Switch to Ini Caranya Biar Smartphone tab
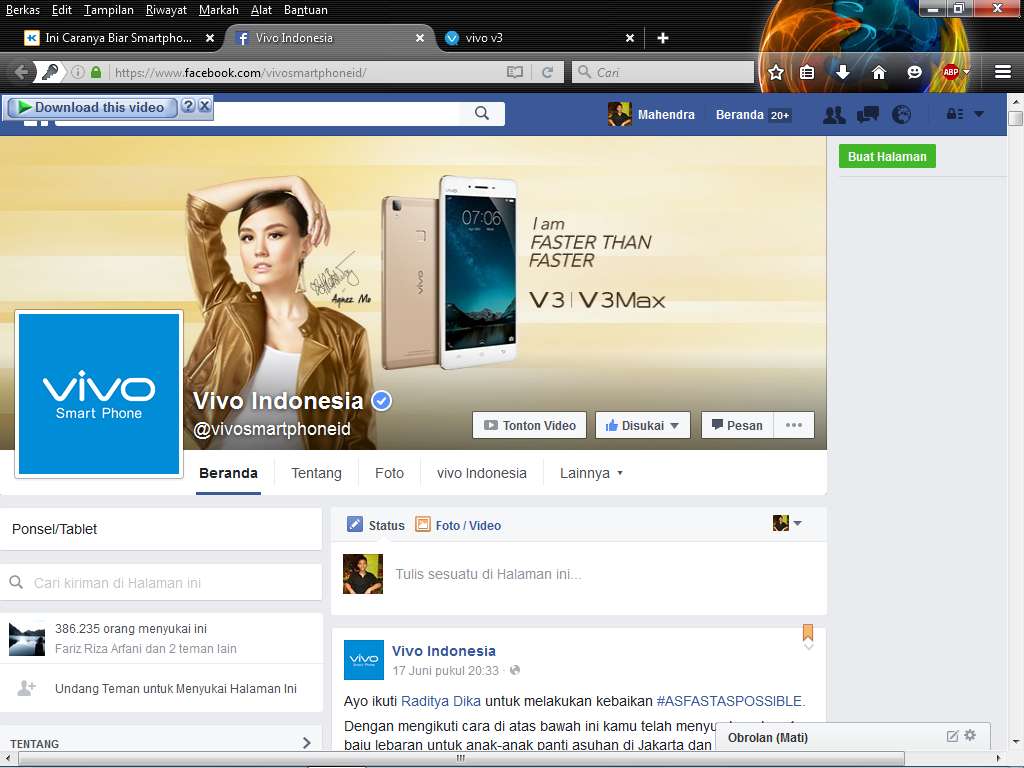 pyautogui.click(x=118, y=39)
